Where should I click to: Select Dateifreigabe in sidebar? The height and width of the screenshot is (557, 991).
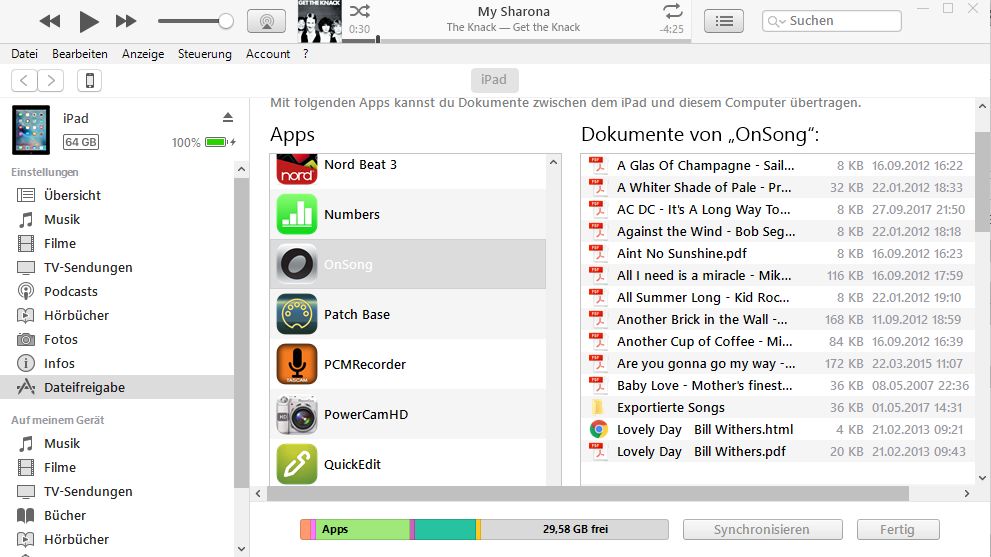tap(117, 388)
